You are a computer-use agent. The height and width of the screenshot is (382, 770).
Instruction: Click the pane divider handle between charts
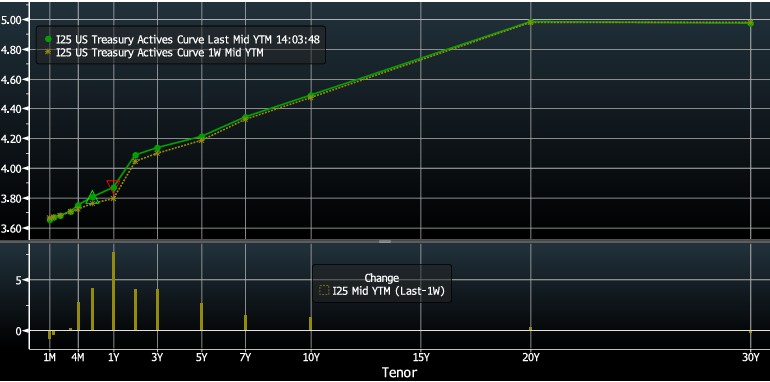(x=385, y=241)
